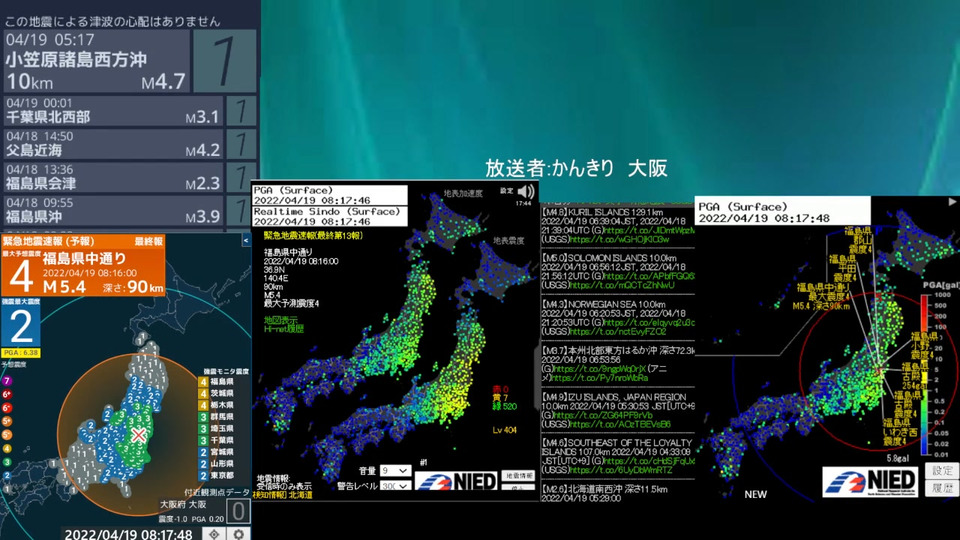The width and height of the screenshot is (960, 540).
Task: Open the 警告レベル warning level dropdown
Action: [x=395, y=486]
